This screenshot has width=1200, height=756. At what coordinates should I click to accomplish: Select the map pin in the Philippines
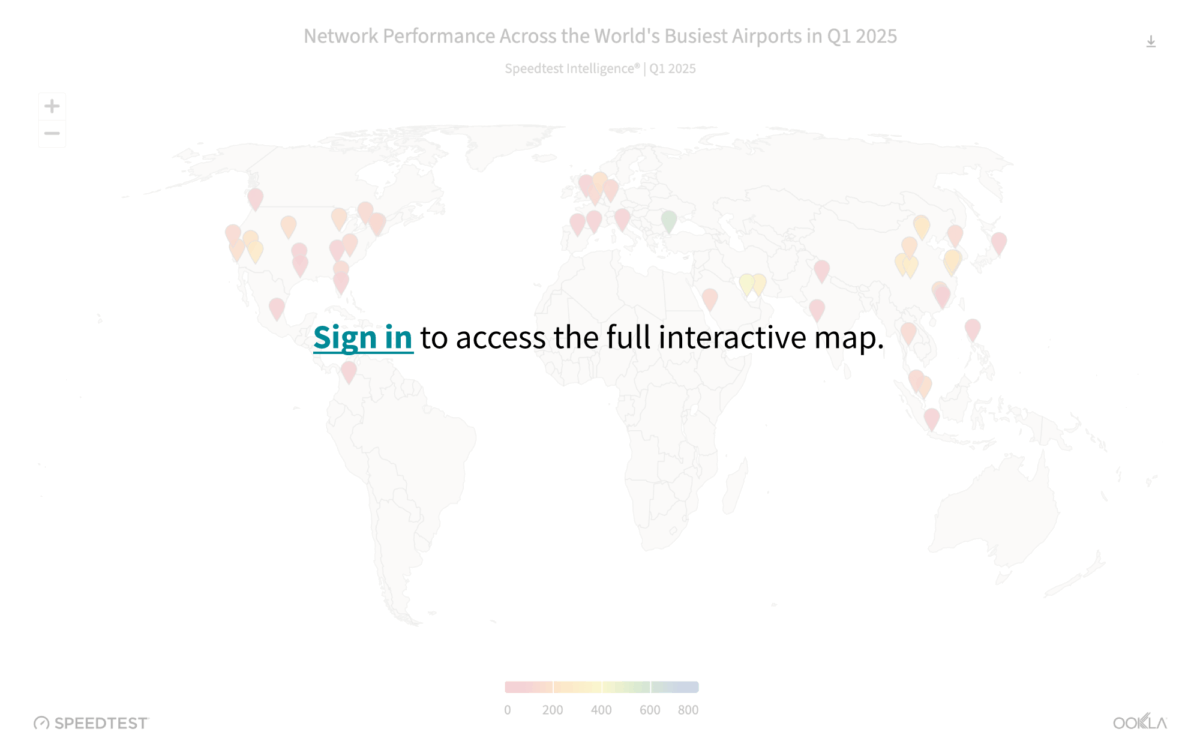(972, 328)
